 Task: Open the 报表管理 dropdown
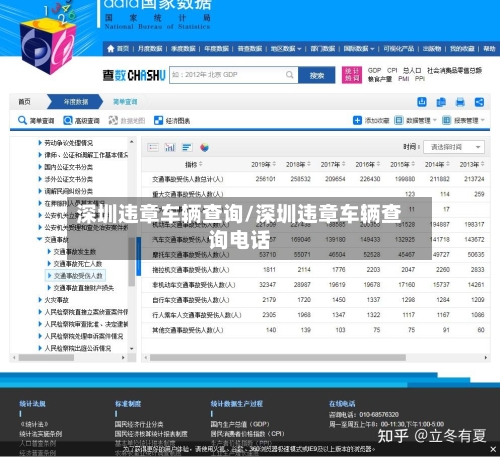tap(463, 120)
